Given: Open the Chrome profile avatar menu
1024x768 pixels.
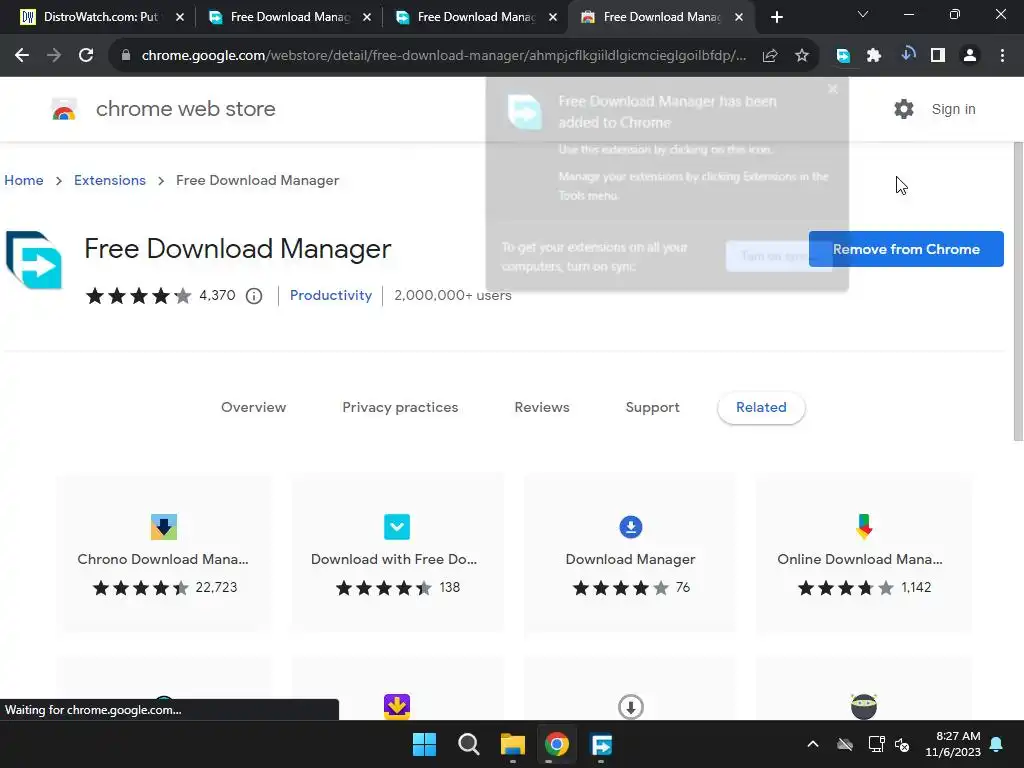Looking at the screenshot, I should pyautogui.click(x=970, y=56).
